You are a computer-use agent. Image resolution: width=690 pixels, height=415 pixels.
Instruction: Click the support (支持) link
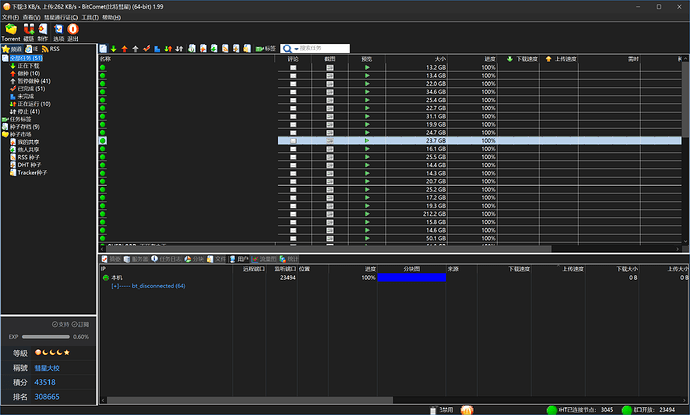61,324
